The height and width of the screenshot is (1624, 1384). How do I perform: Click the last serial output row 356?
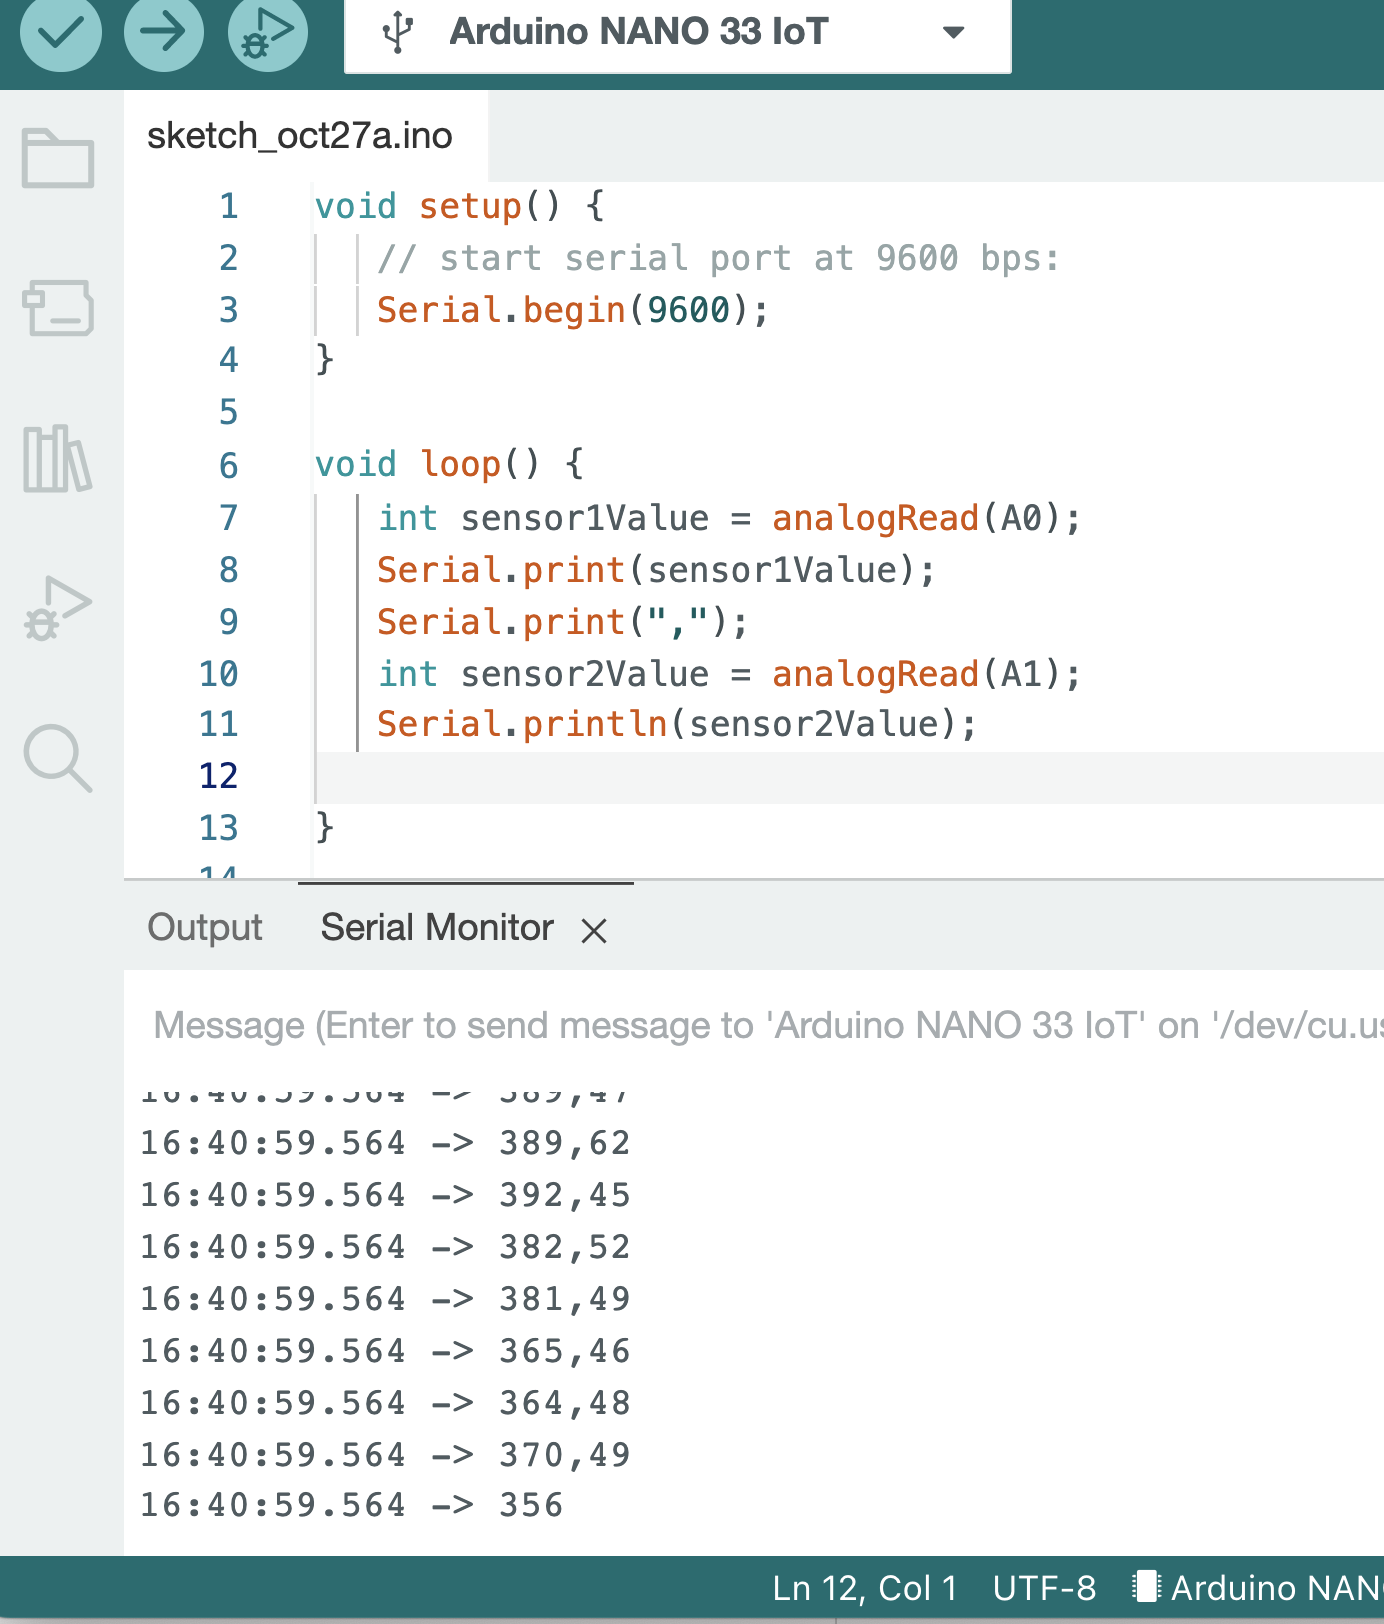coord(352,1505)
